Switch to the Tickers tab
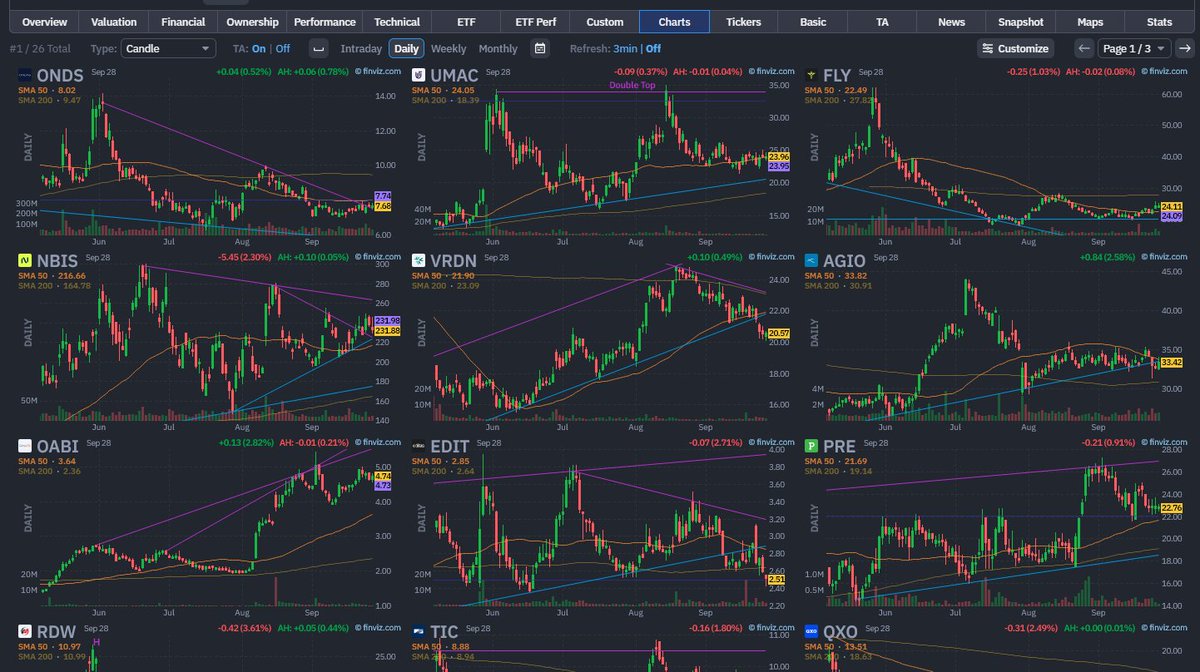 click(743, 22)
